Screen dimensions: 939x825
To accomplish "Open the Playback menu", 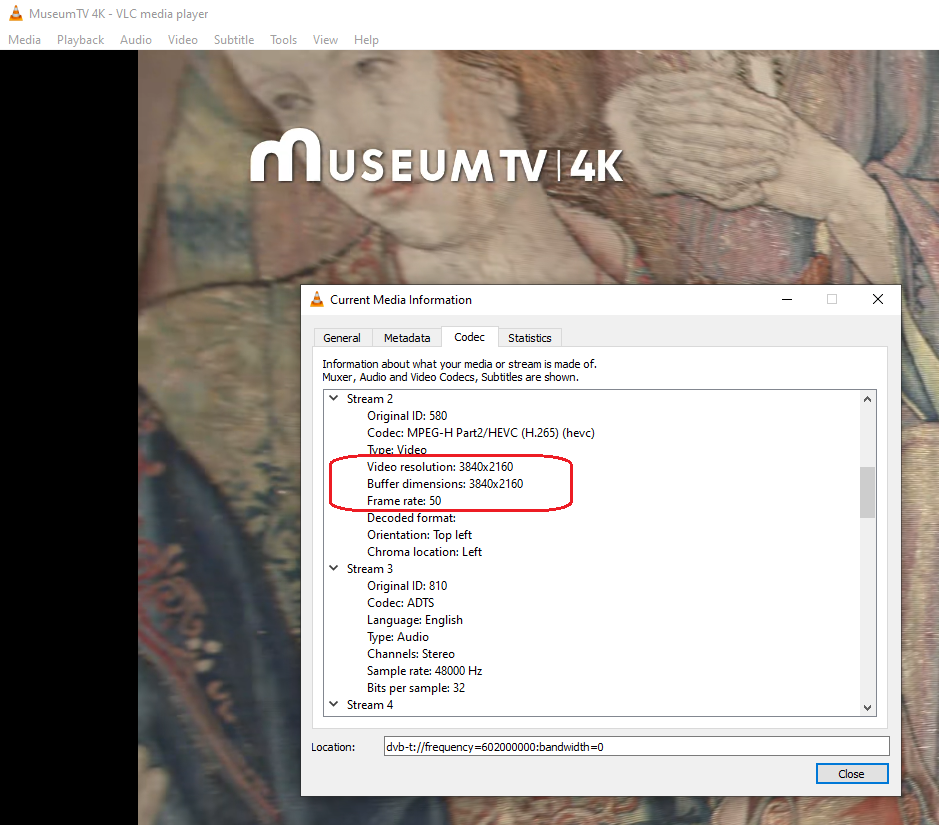I will (x=80, y=40).
